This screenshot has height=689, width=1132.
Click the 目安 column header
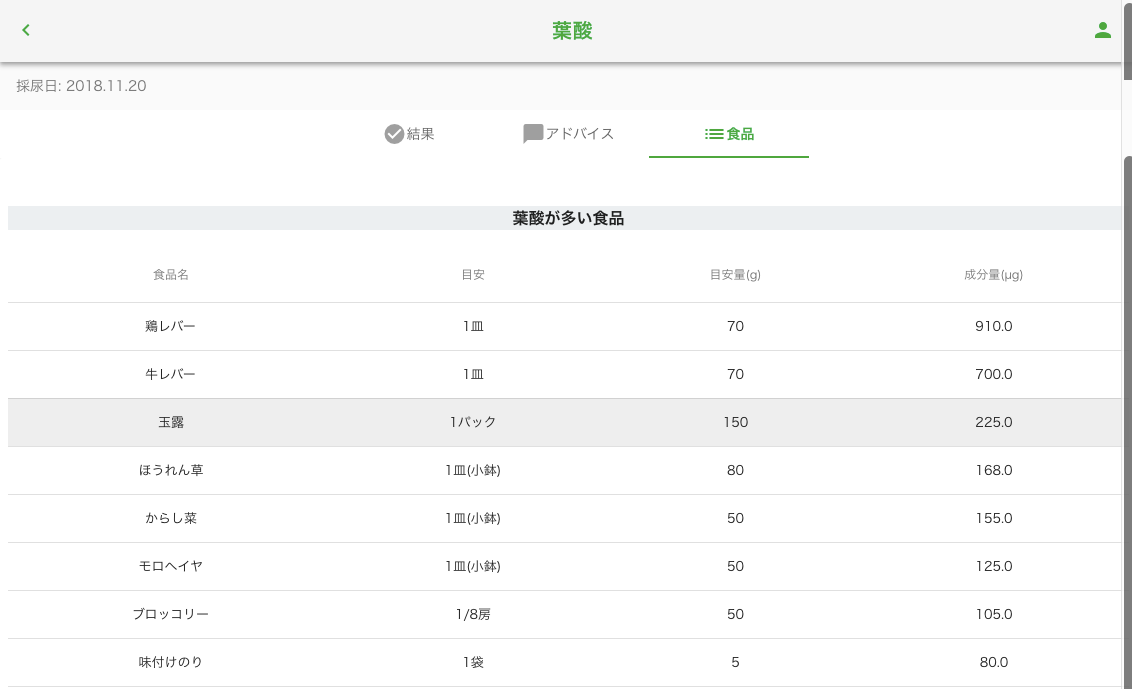click(472, 275)
